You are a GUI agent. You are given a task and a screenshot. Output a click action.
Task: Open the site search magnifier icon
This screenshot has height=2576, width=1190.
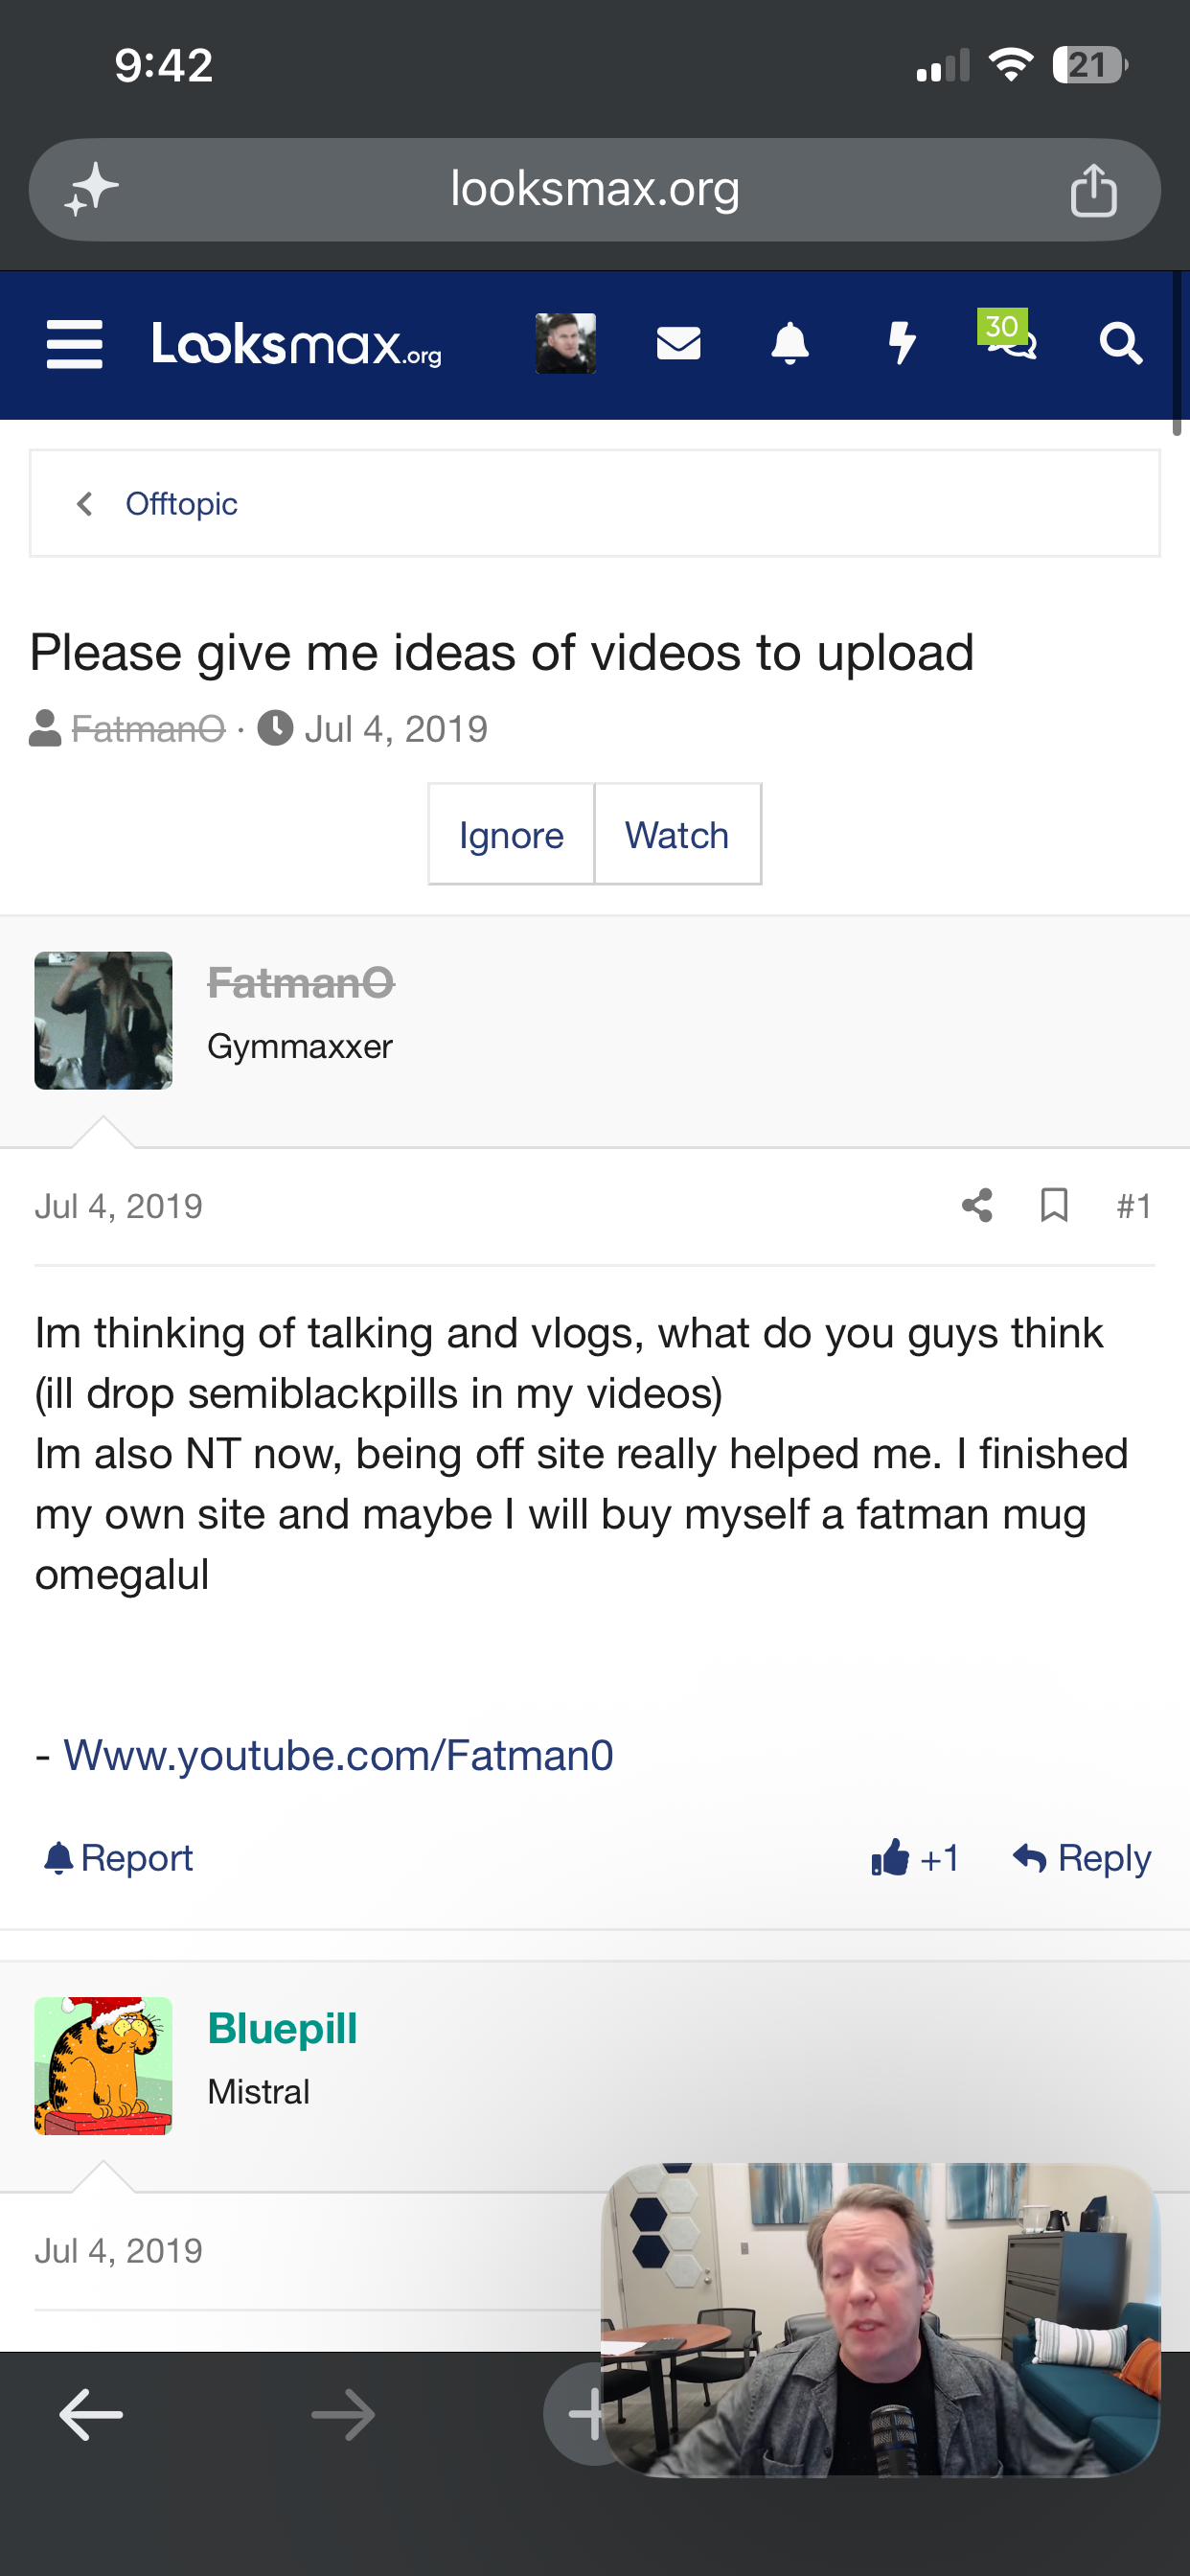point(1120,344)
